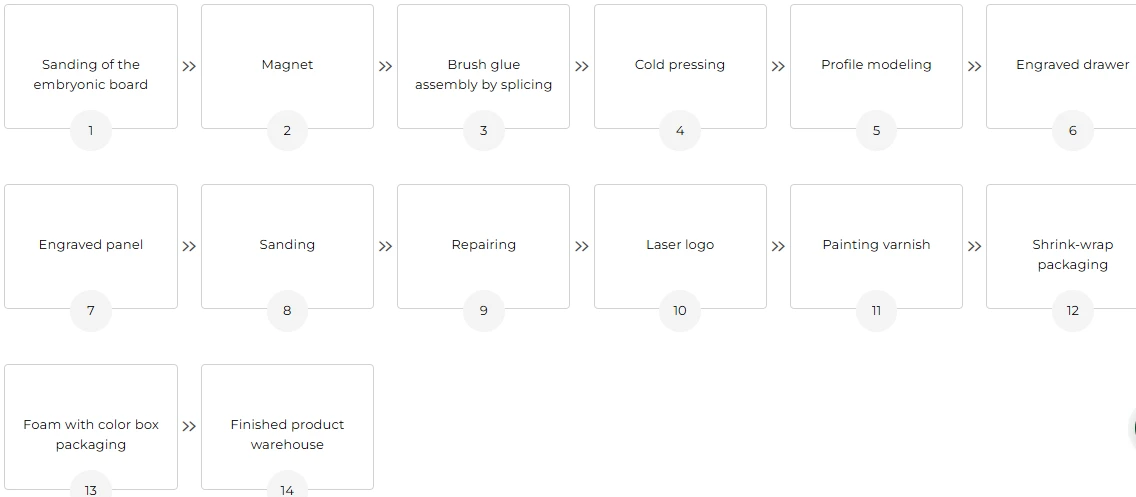Select the Finished product warehouse card
The height and width of the screenshot is (497, 1136).
[x=287, y=426]
